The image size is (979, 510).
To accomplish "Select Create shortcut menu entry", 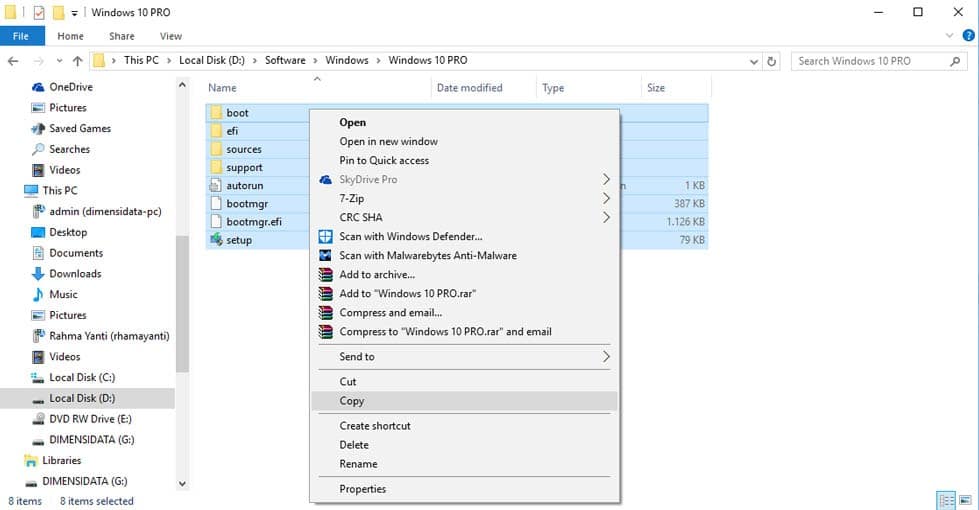I will 464,426.
